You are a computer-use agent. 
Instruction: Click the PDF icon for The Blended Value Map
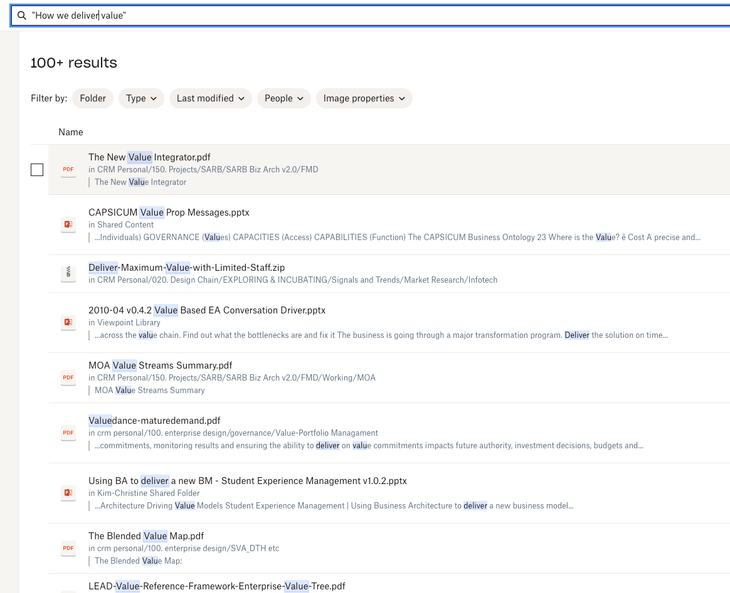pyautogui.click(x=68, y=548)
